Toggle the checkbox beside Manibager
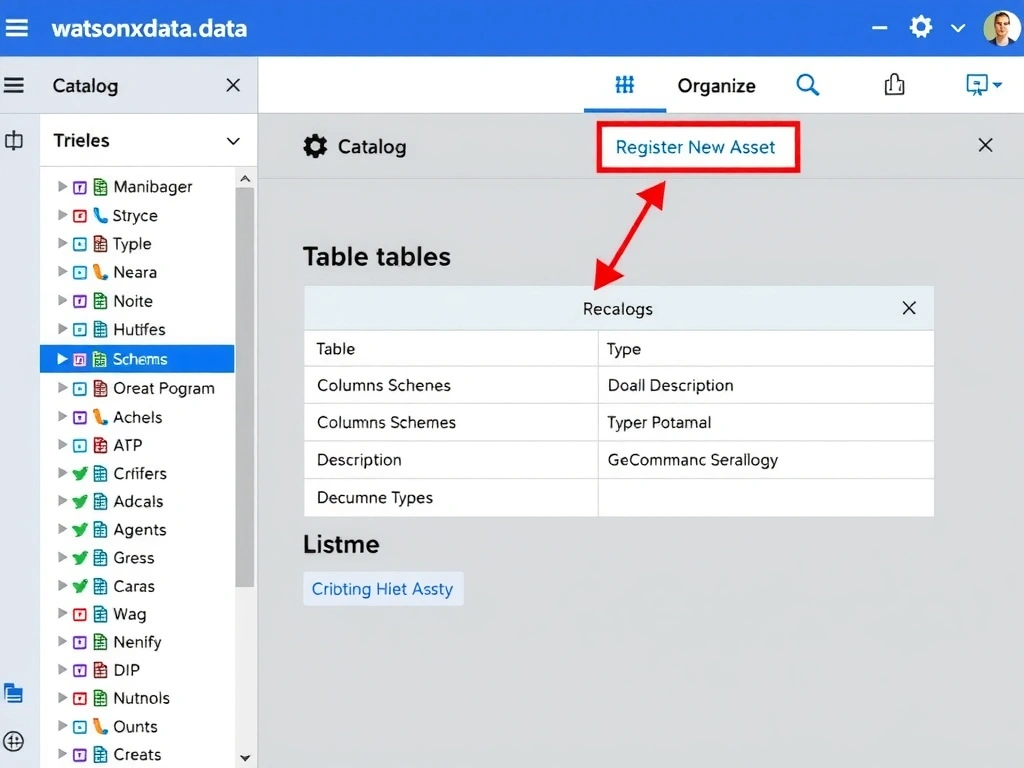 point(80,187)
